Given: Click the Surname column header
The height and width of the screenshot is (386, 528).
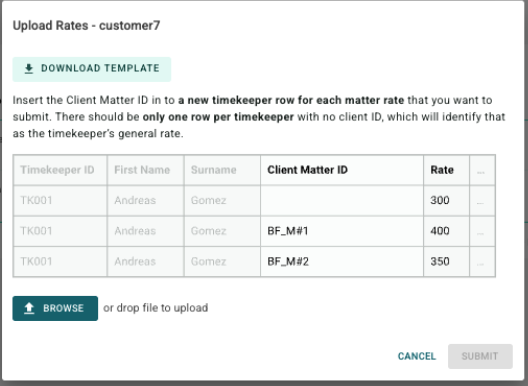Looking at the screenshot, I should point(222,170).
